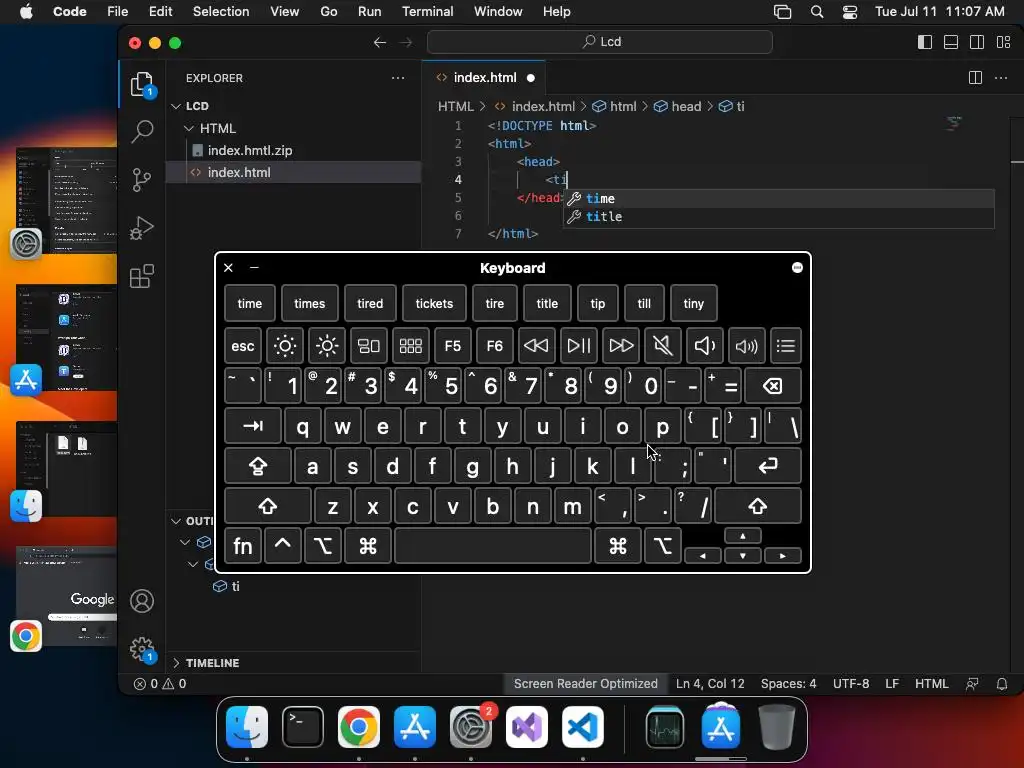Viewport: 1024px width, 768px height.
Task: Open head breadcrumb dropdown
Action: [677, 106]
